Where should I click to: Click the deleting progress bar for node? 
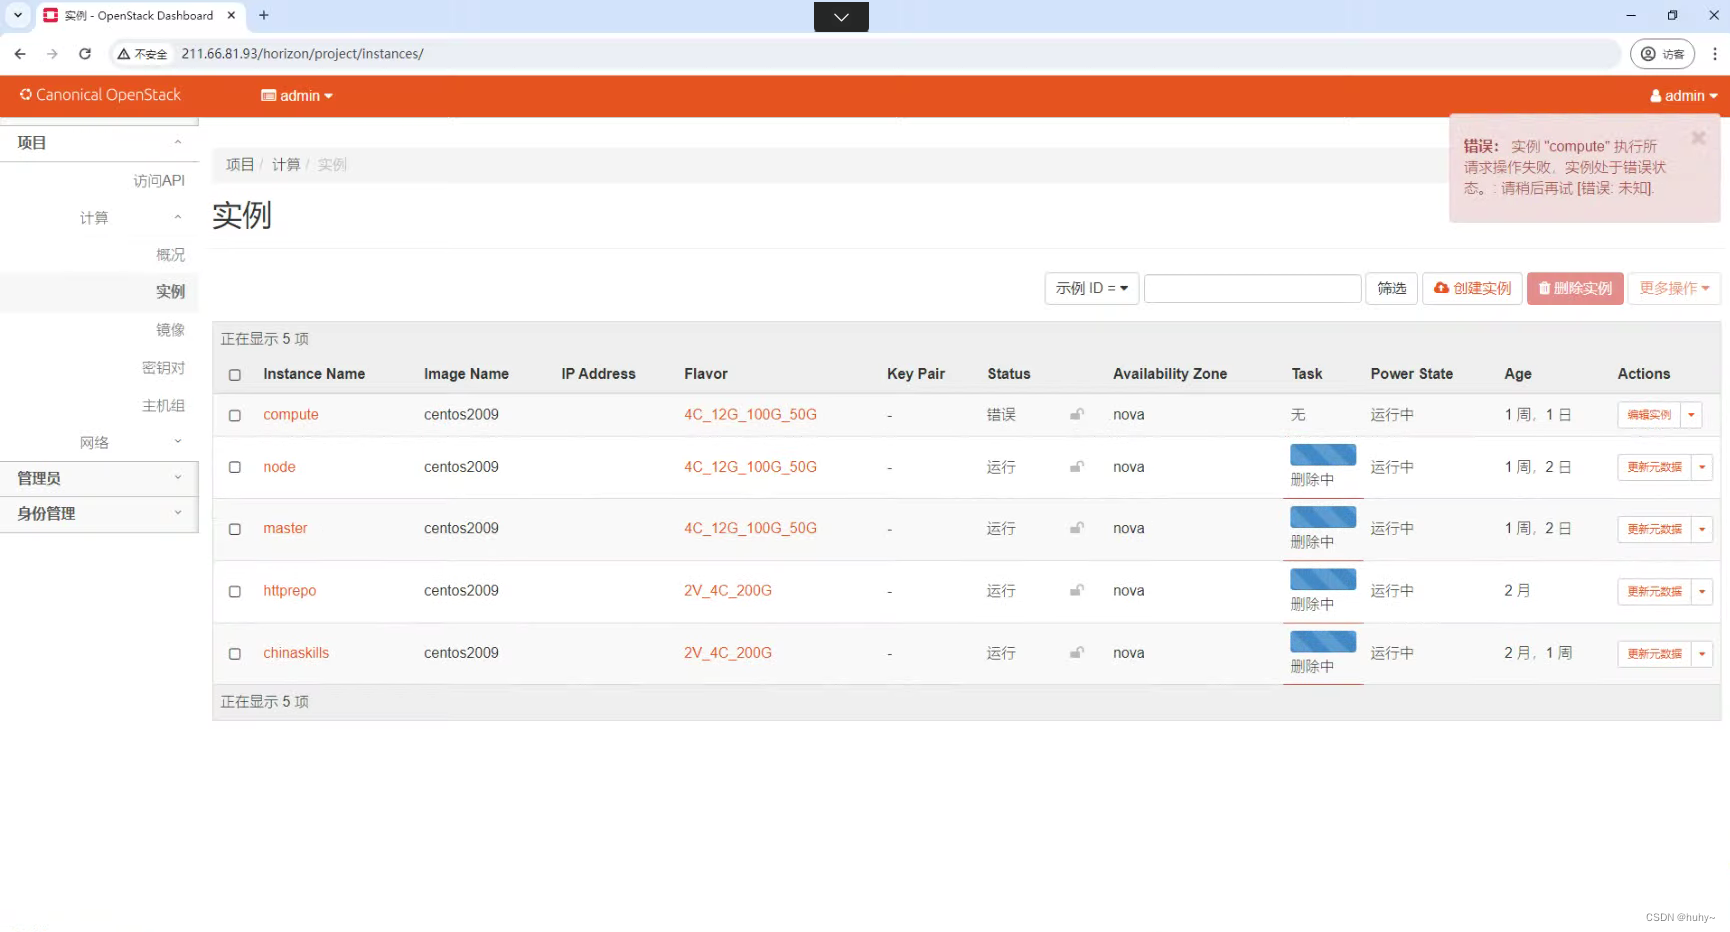(x=1323, y=455)
